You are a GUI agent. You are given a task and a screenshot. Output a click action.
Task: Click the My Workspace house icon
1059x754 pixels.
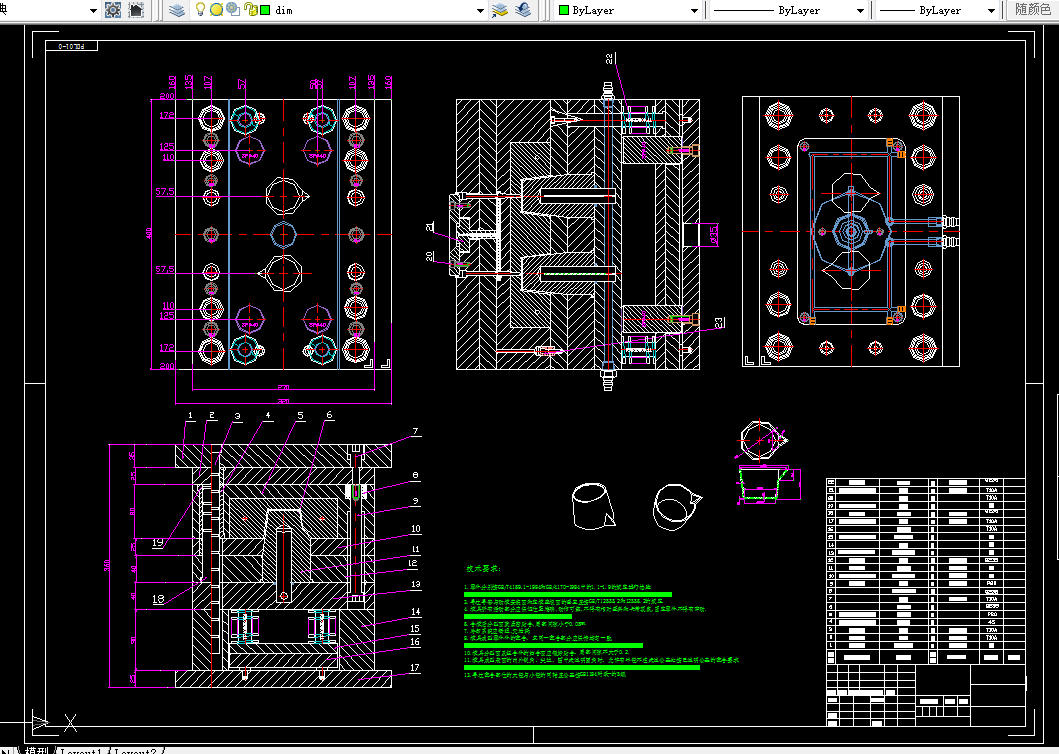pos(136,10)
